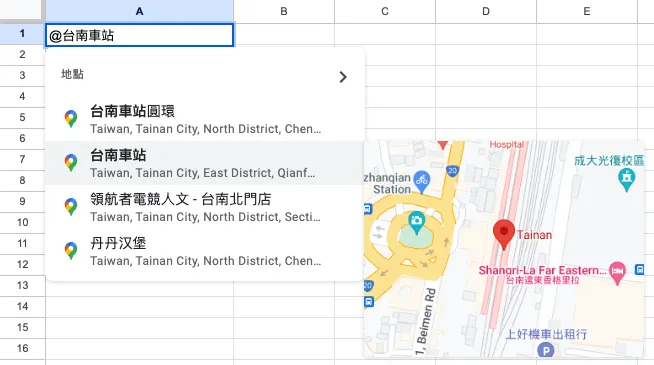The width and height of the screenshot is (654, 365).
Task: Click the bus stop icon near Shangri-La
Action: (x=639, y=270)
